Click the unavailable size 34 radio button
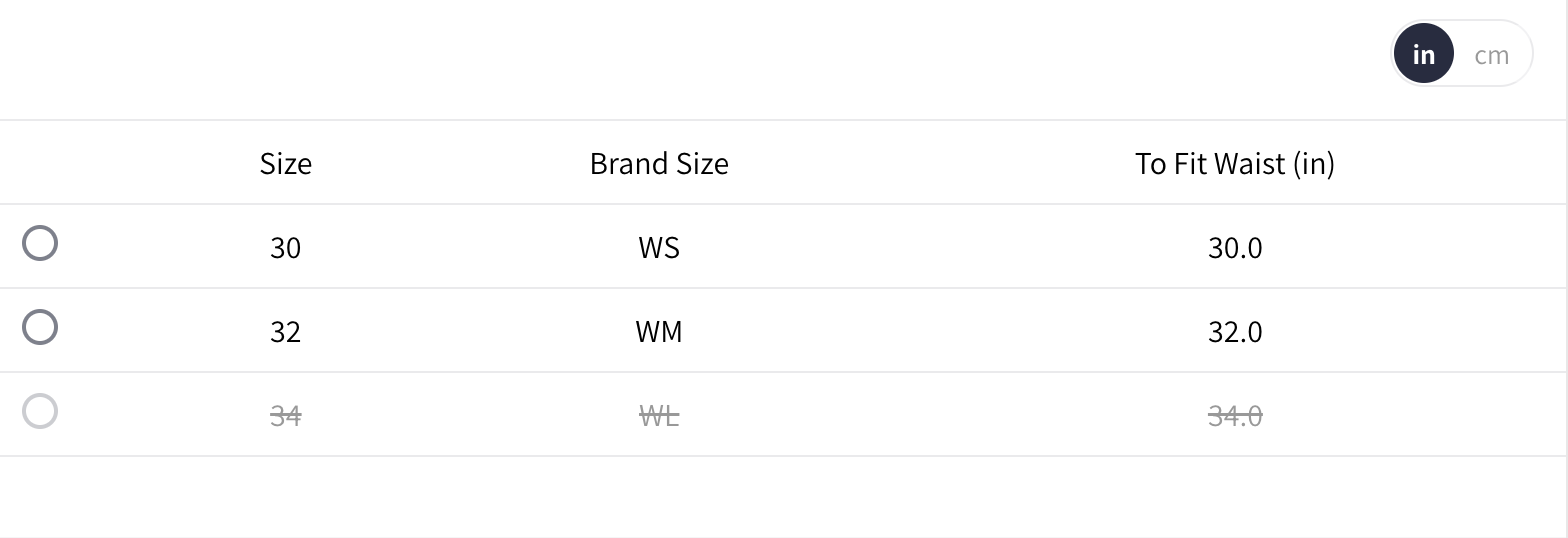 [40, 412]
